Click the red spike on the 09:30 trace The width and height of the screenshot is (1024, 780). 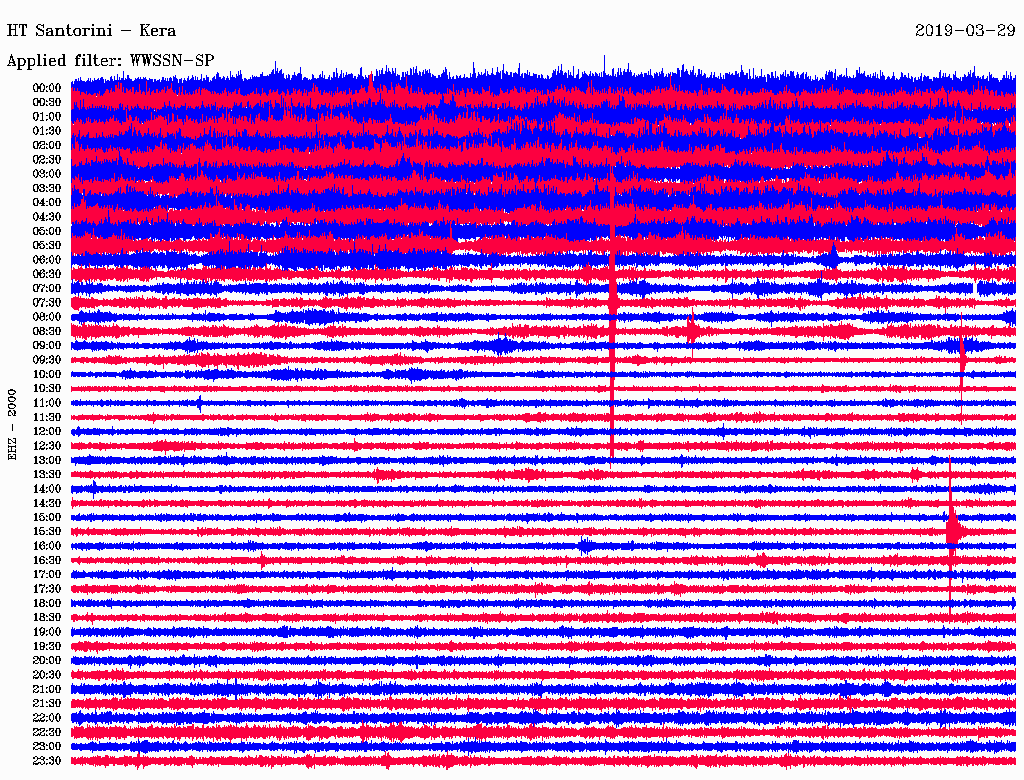point(962,356)
